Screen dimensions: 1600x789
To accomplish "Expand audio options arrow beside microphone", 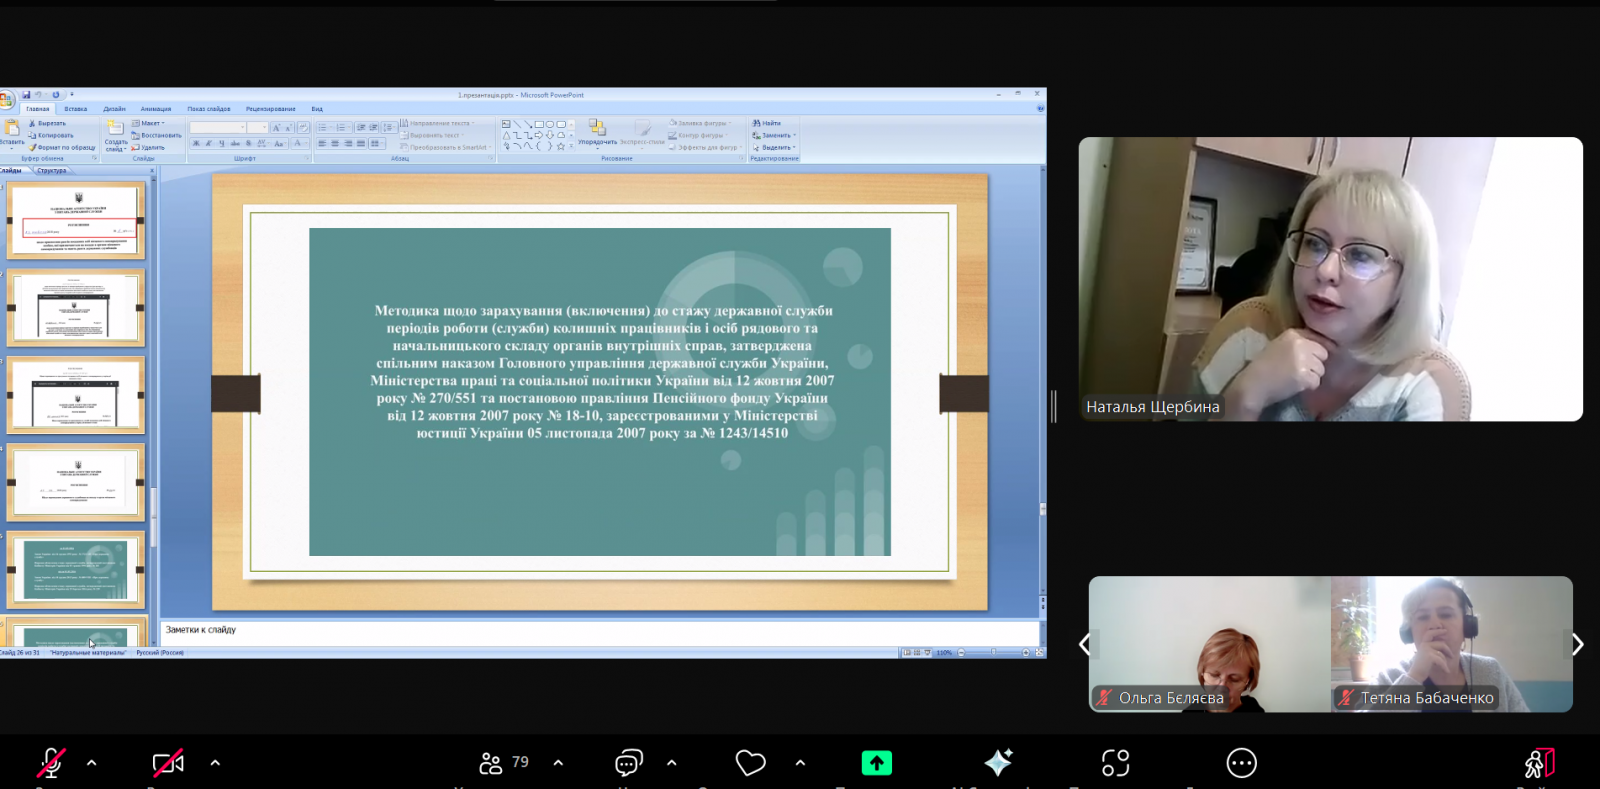I will [92, 763].
